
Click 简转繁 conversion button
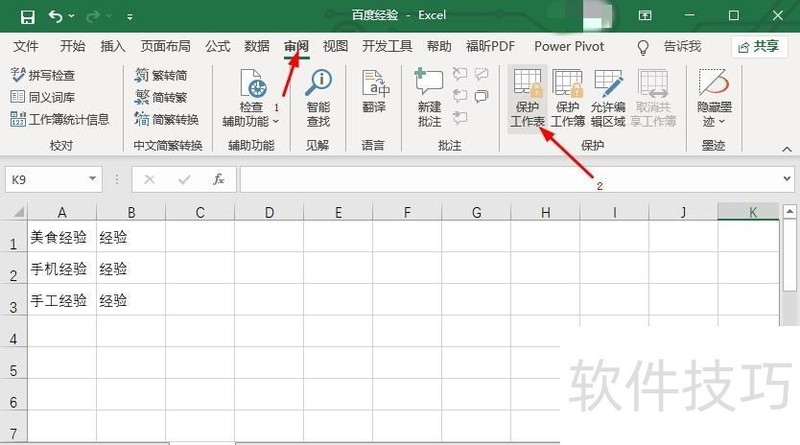(x=161, y=97)
